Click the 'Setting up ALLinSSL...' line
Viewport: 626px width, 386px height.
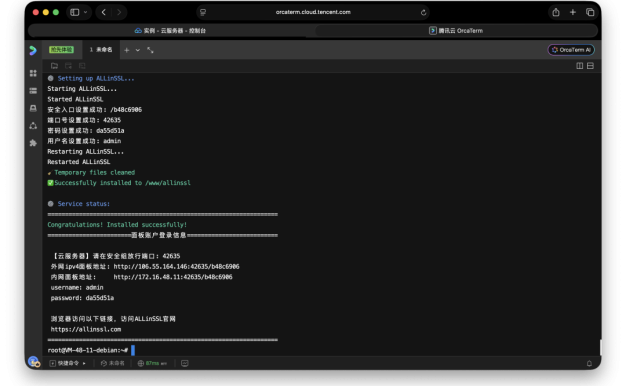pos(91,78)
